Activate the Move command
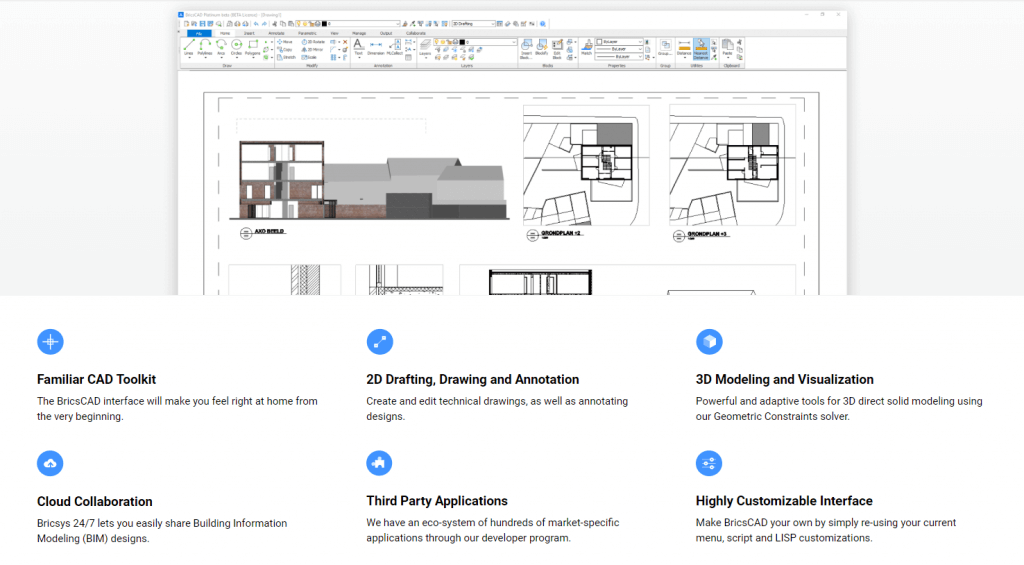1024x565 pixels. point(285,42)
